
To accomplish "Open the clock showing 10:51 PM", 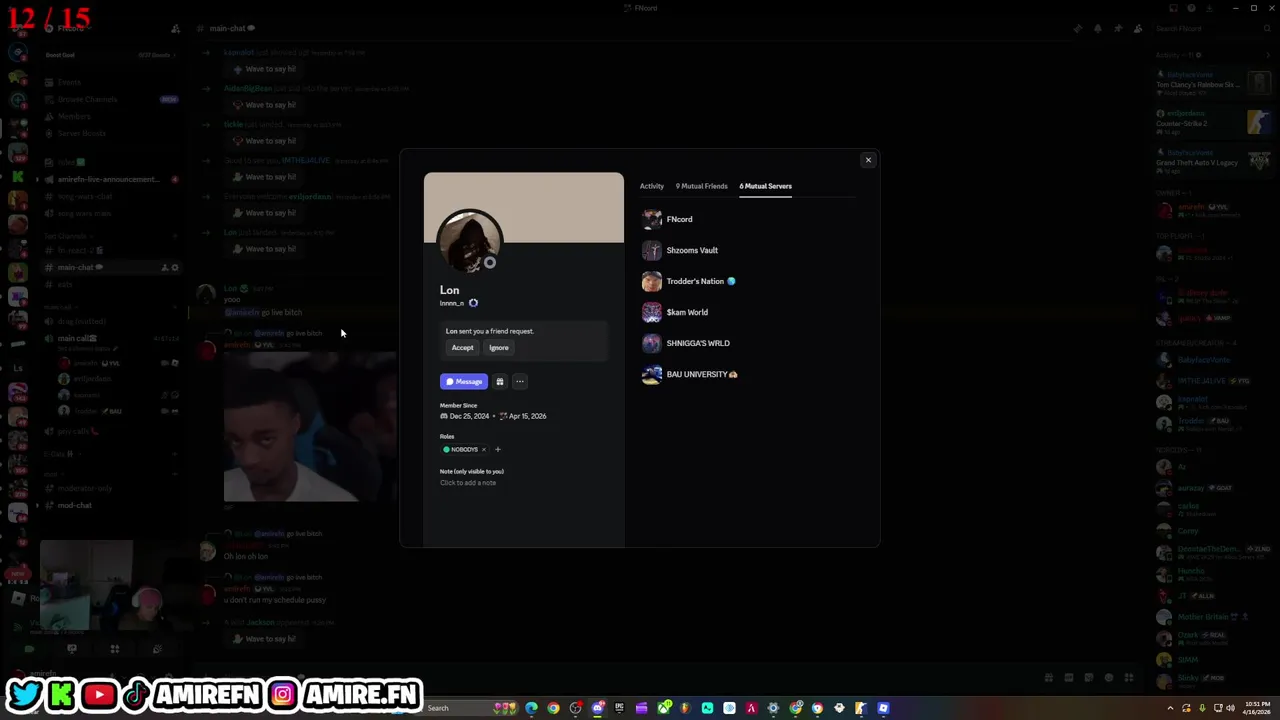I will (1258, 707).
